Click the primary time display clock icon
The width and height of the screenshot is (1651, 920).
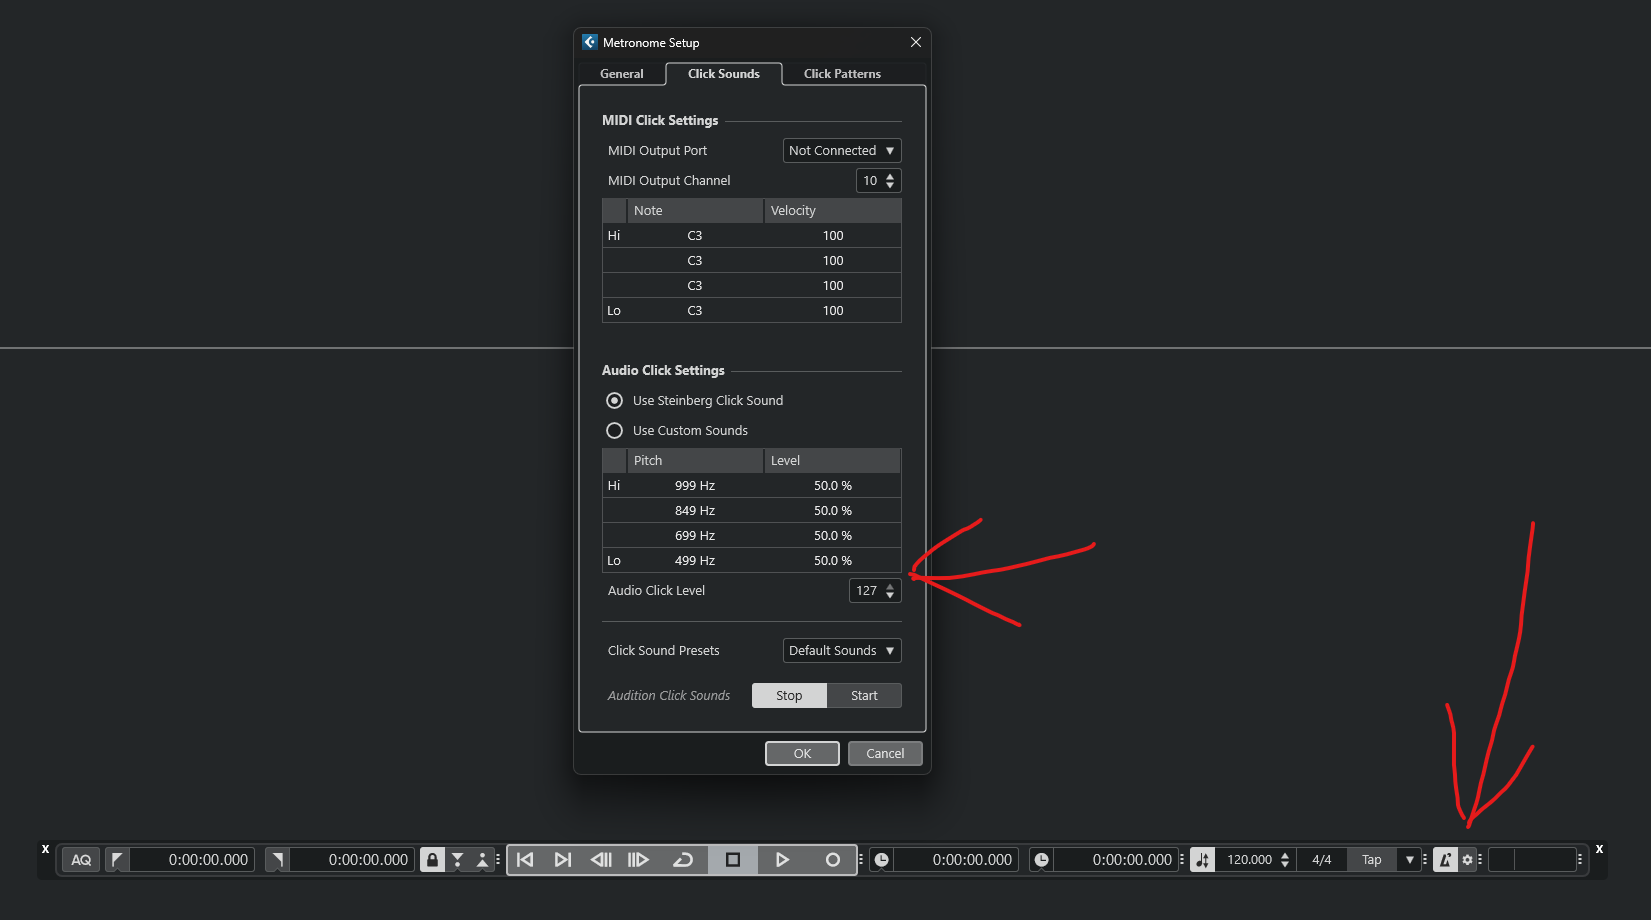click(x=882, y=860)
